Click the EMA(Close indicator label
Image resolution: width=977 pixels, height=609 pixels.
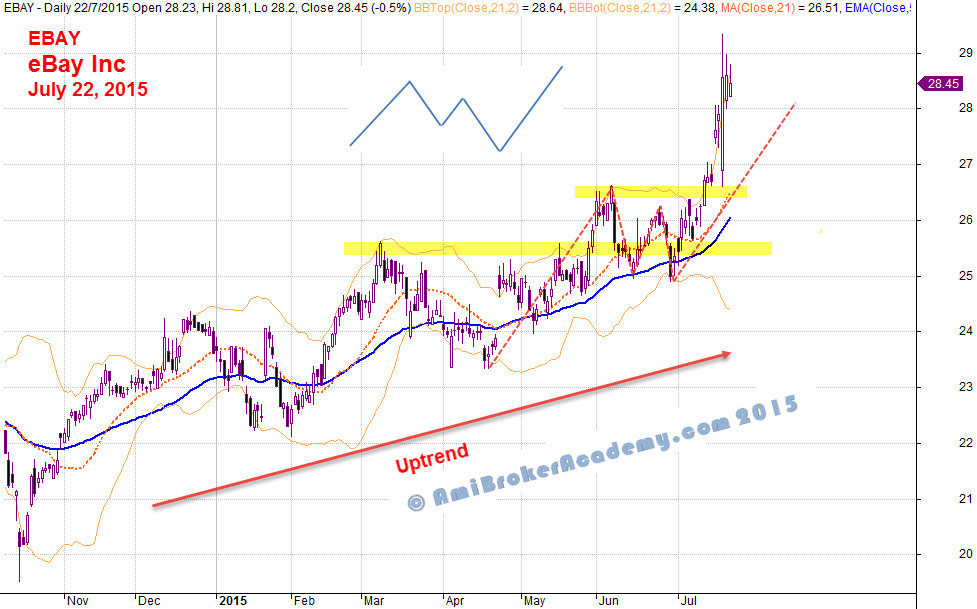(x=879, y=7)
